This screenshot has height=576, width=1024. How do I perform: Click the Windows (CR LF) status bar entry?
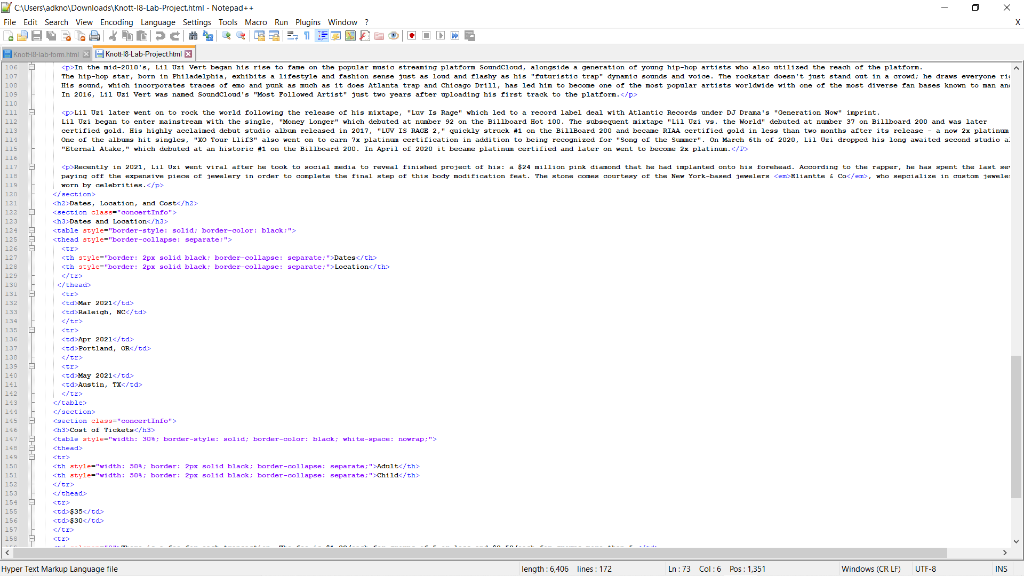tap(871, 569)
